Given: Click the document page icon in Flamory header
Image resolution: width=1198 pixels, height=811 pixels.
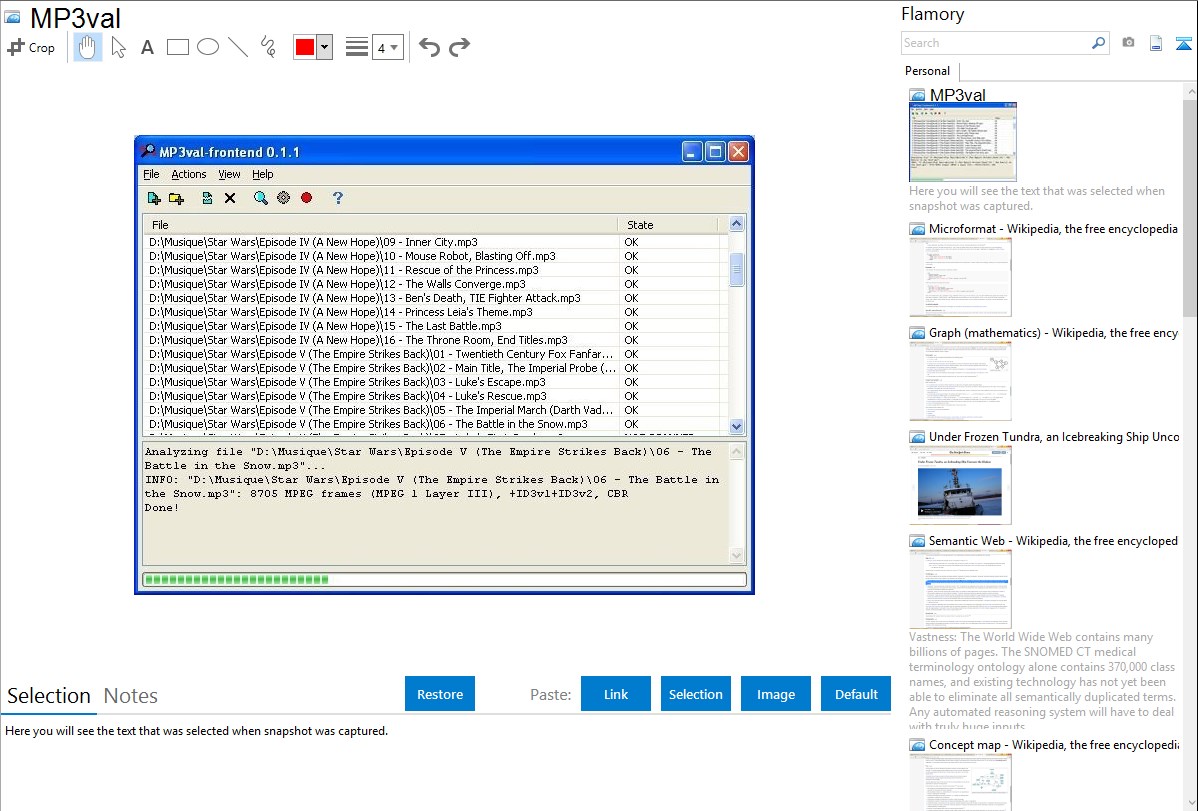Looking at the screenshot, I should [x=1156, y=43].
